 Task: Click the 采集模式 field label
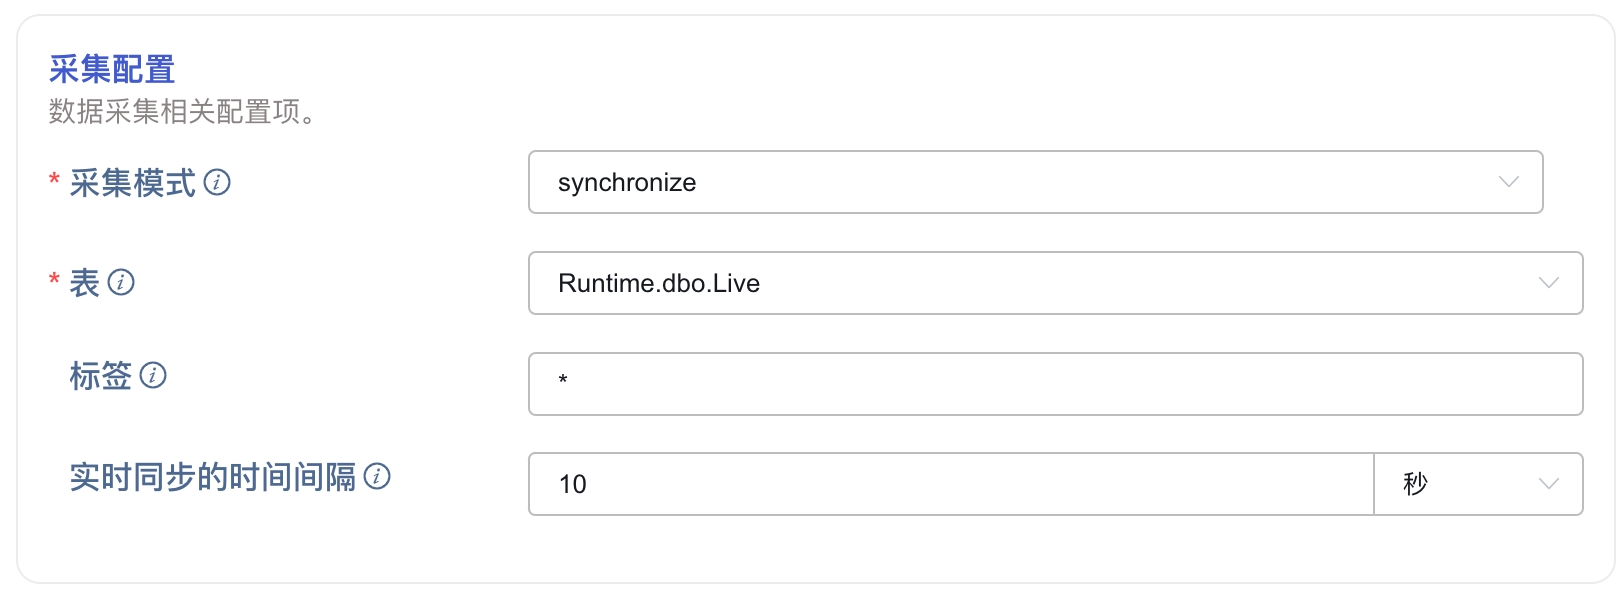point(132,183)
